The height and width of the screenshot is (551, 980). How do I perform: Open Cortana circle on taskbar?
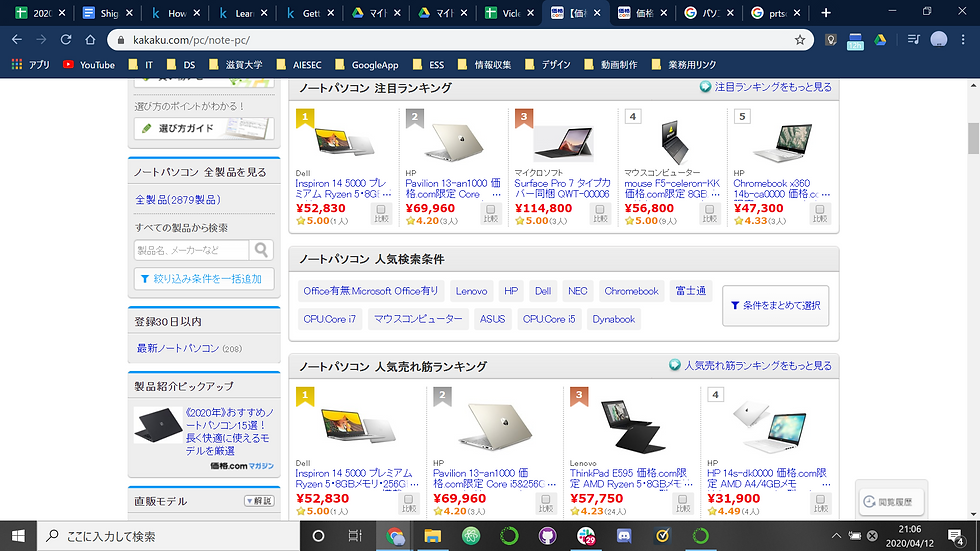click(318, 536)
